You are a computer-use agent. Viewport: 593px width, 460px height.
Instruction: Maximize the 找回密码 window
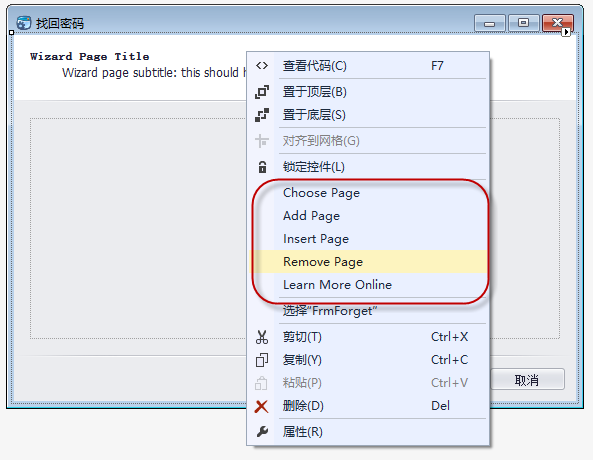(523, 23)
